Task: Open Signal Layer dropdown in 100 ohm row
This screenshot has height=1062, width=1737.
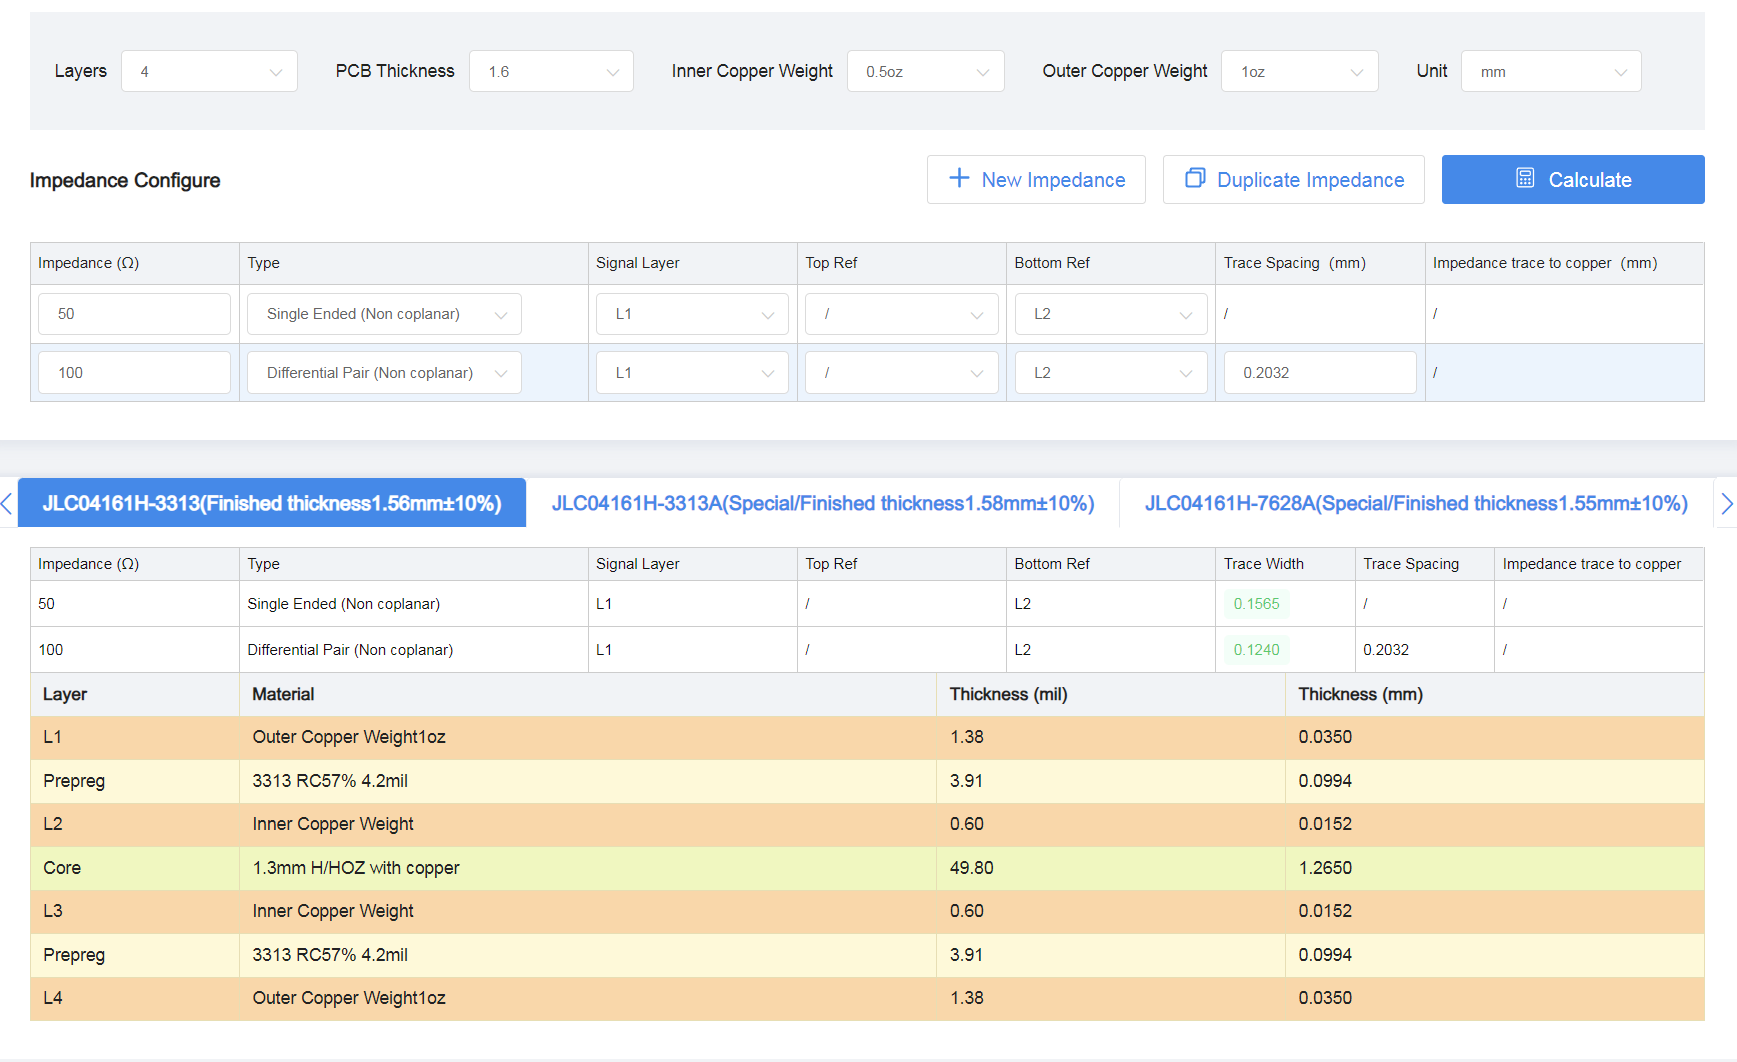Action: pos(692,373)
